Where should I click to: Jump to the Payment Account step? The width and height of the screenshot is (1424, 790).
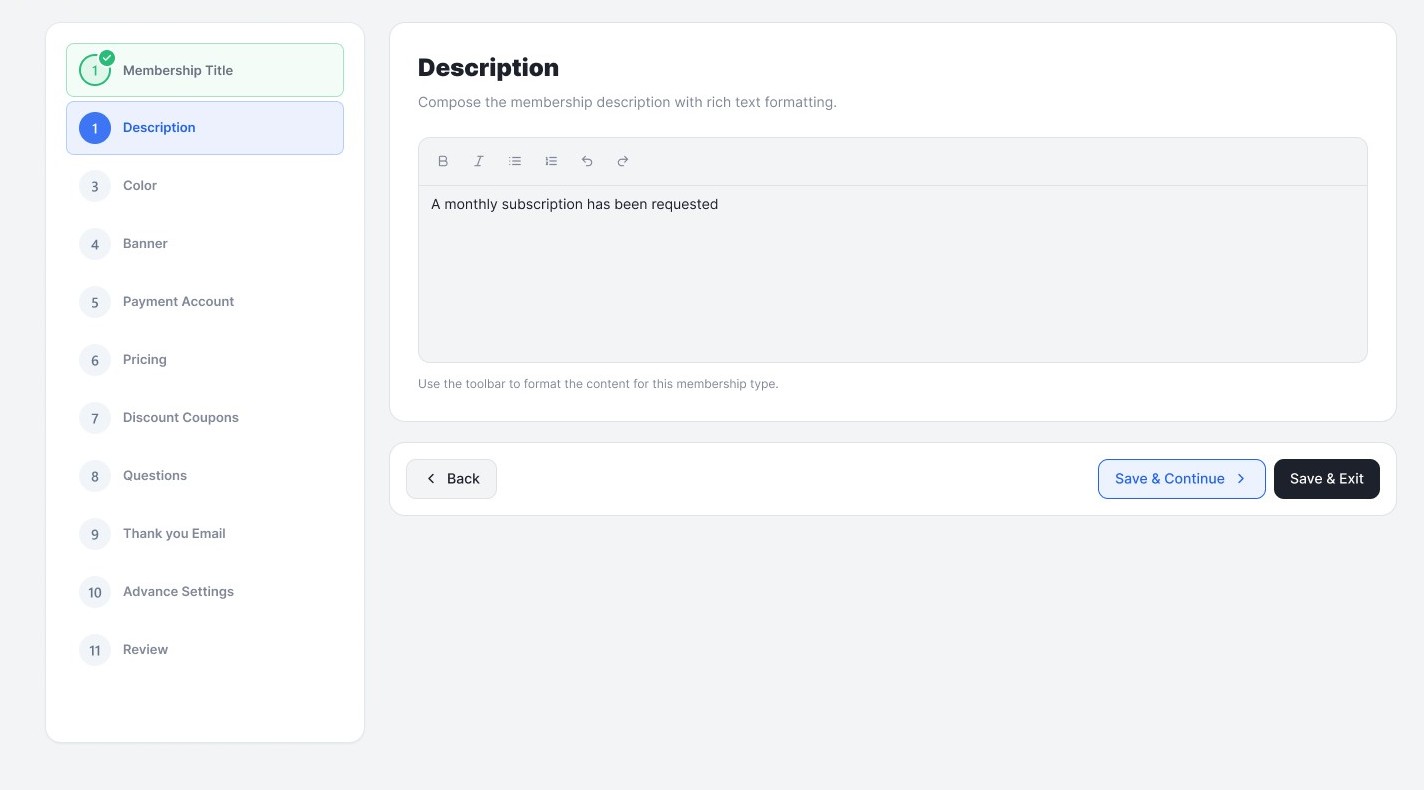[x=205, y=302]
